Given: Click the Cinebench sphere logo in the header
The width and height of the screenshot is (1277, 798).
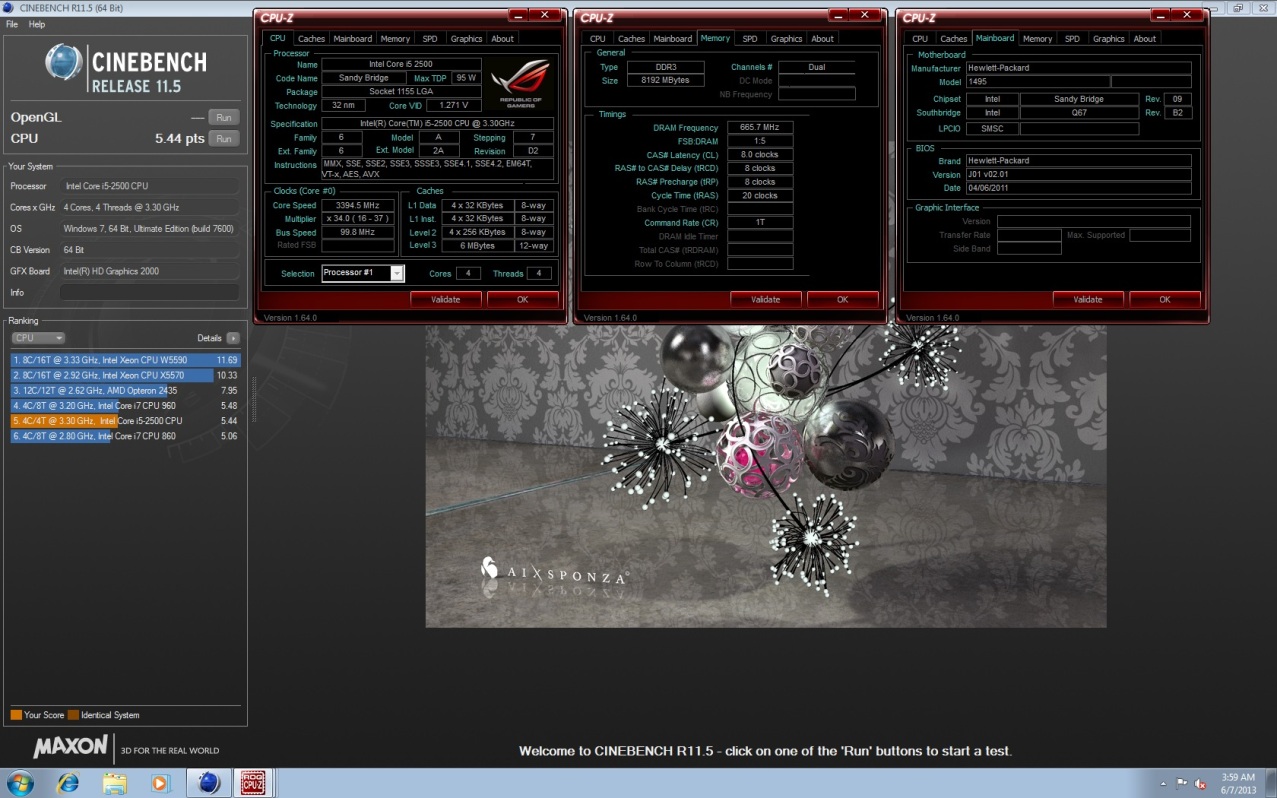Looking at the screenshot, I should point(64,62).
